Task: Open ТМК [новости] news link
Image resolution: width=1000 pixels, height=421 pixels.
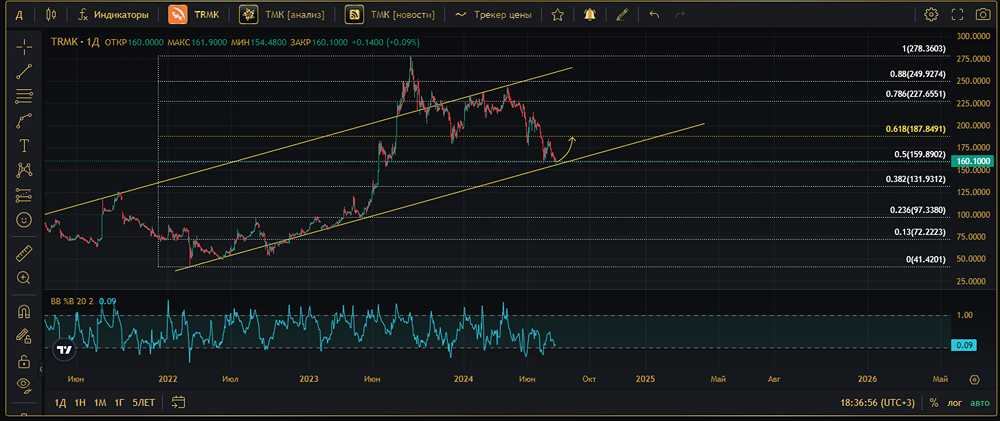Action: [x=390, y=14]
